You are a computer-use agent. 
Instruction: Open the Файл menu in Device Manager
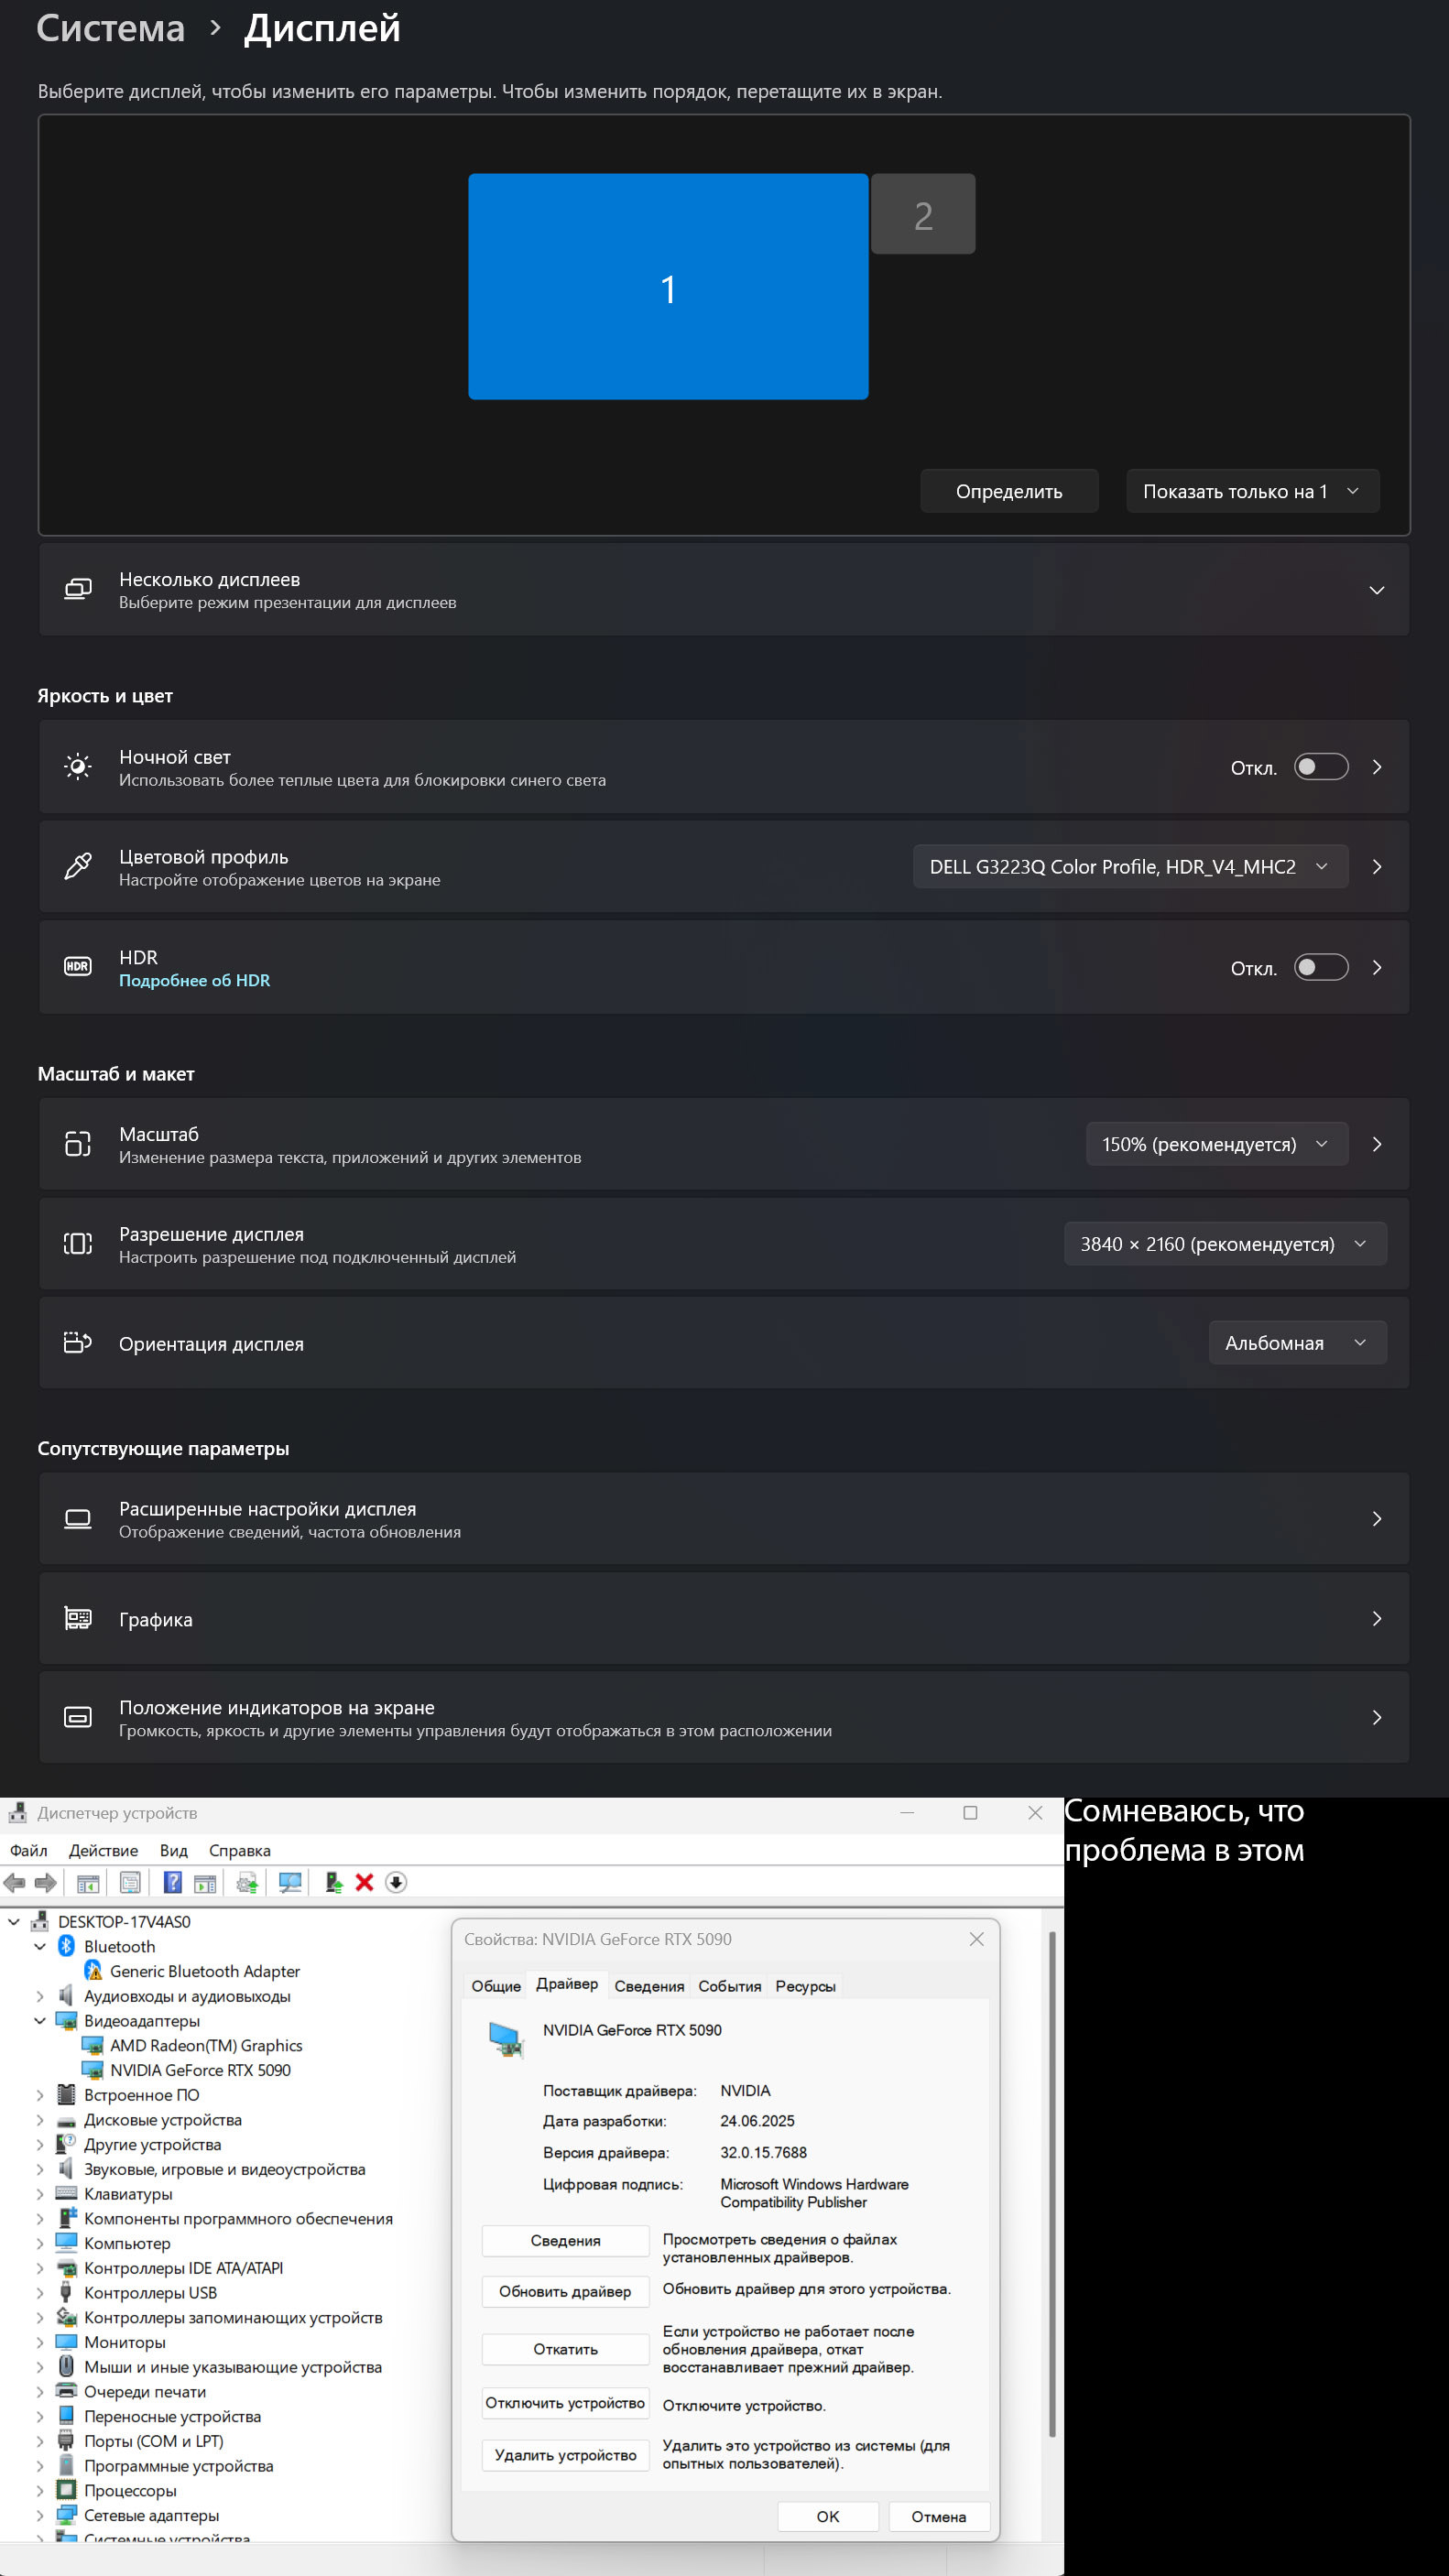(29, 1851)
